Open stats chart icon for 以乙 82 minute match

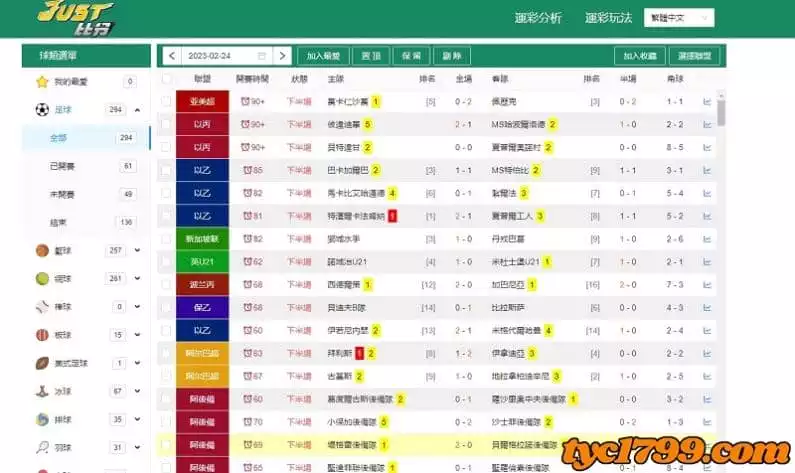707,193
